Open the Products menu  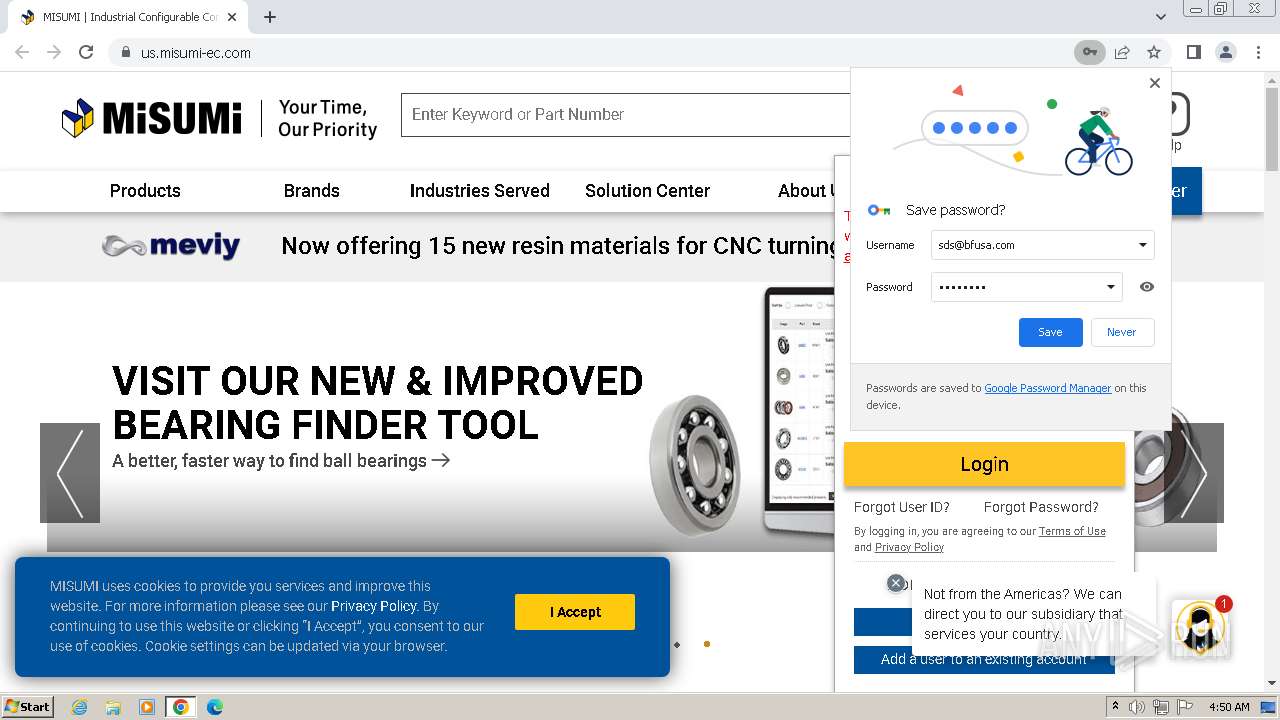click(145, 191)
